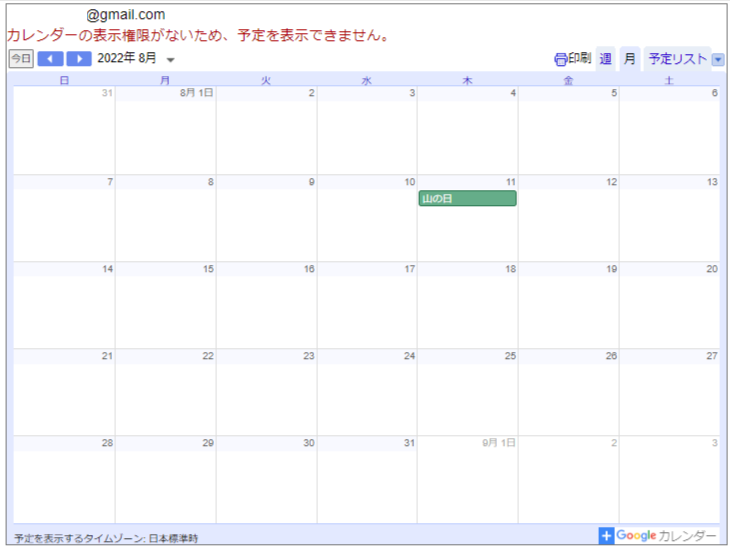Click day number 7
This screenshot has width=730, height=548.
(110, 182)
